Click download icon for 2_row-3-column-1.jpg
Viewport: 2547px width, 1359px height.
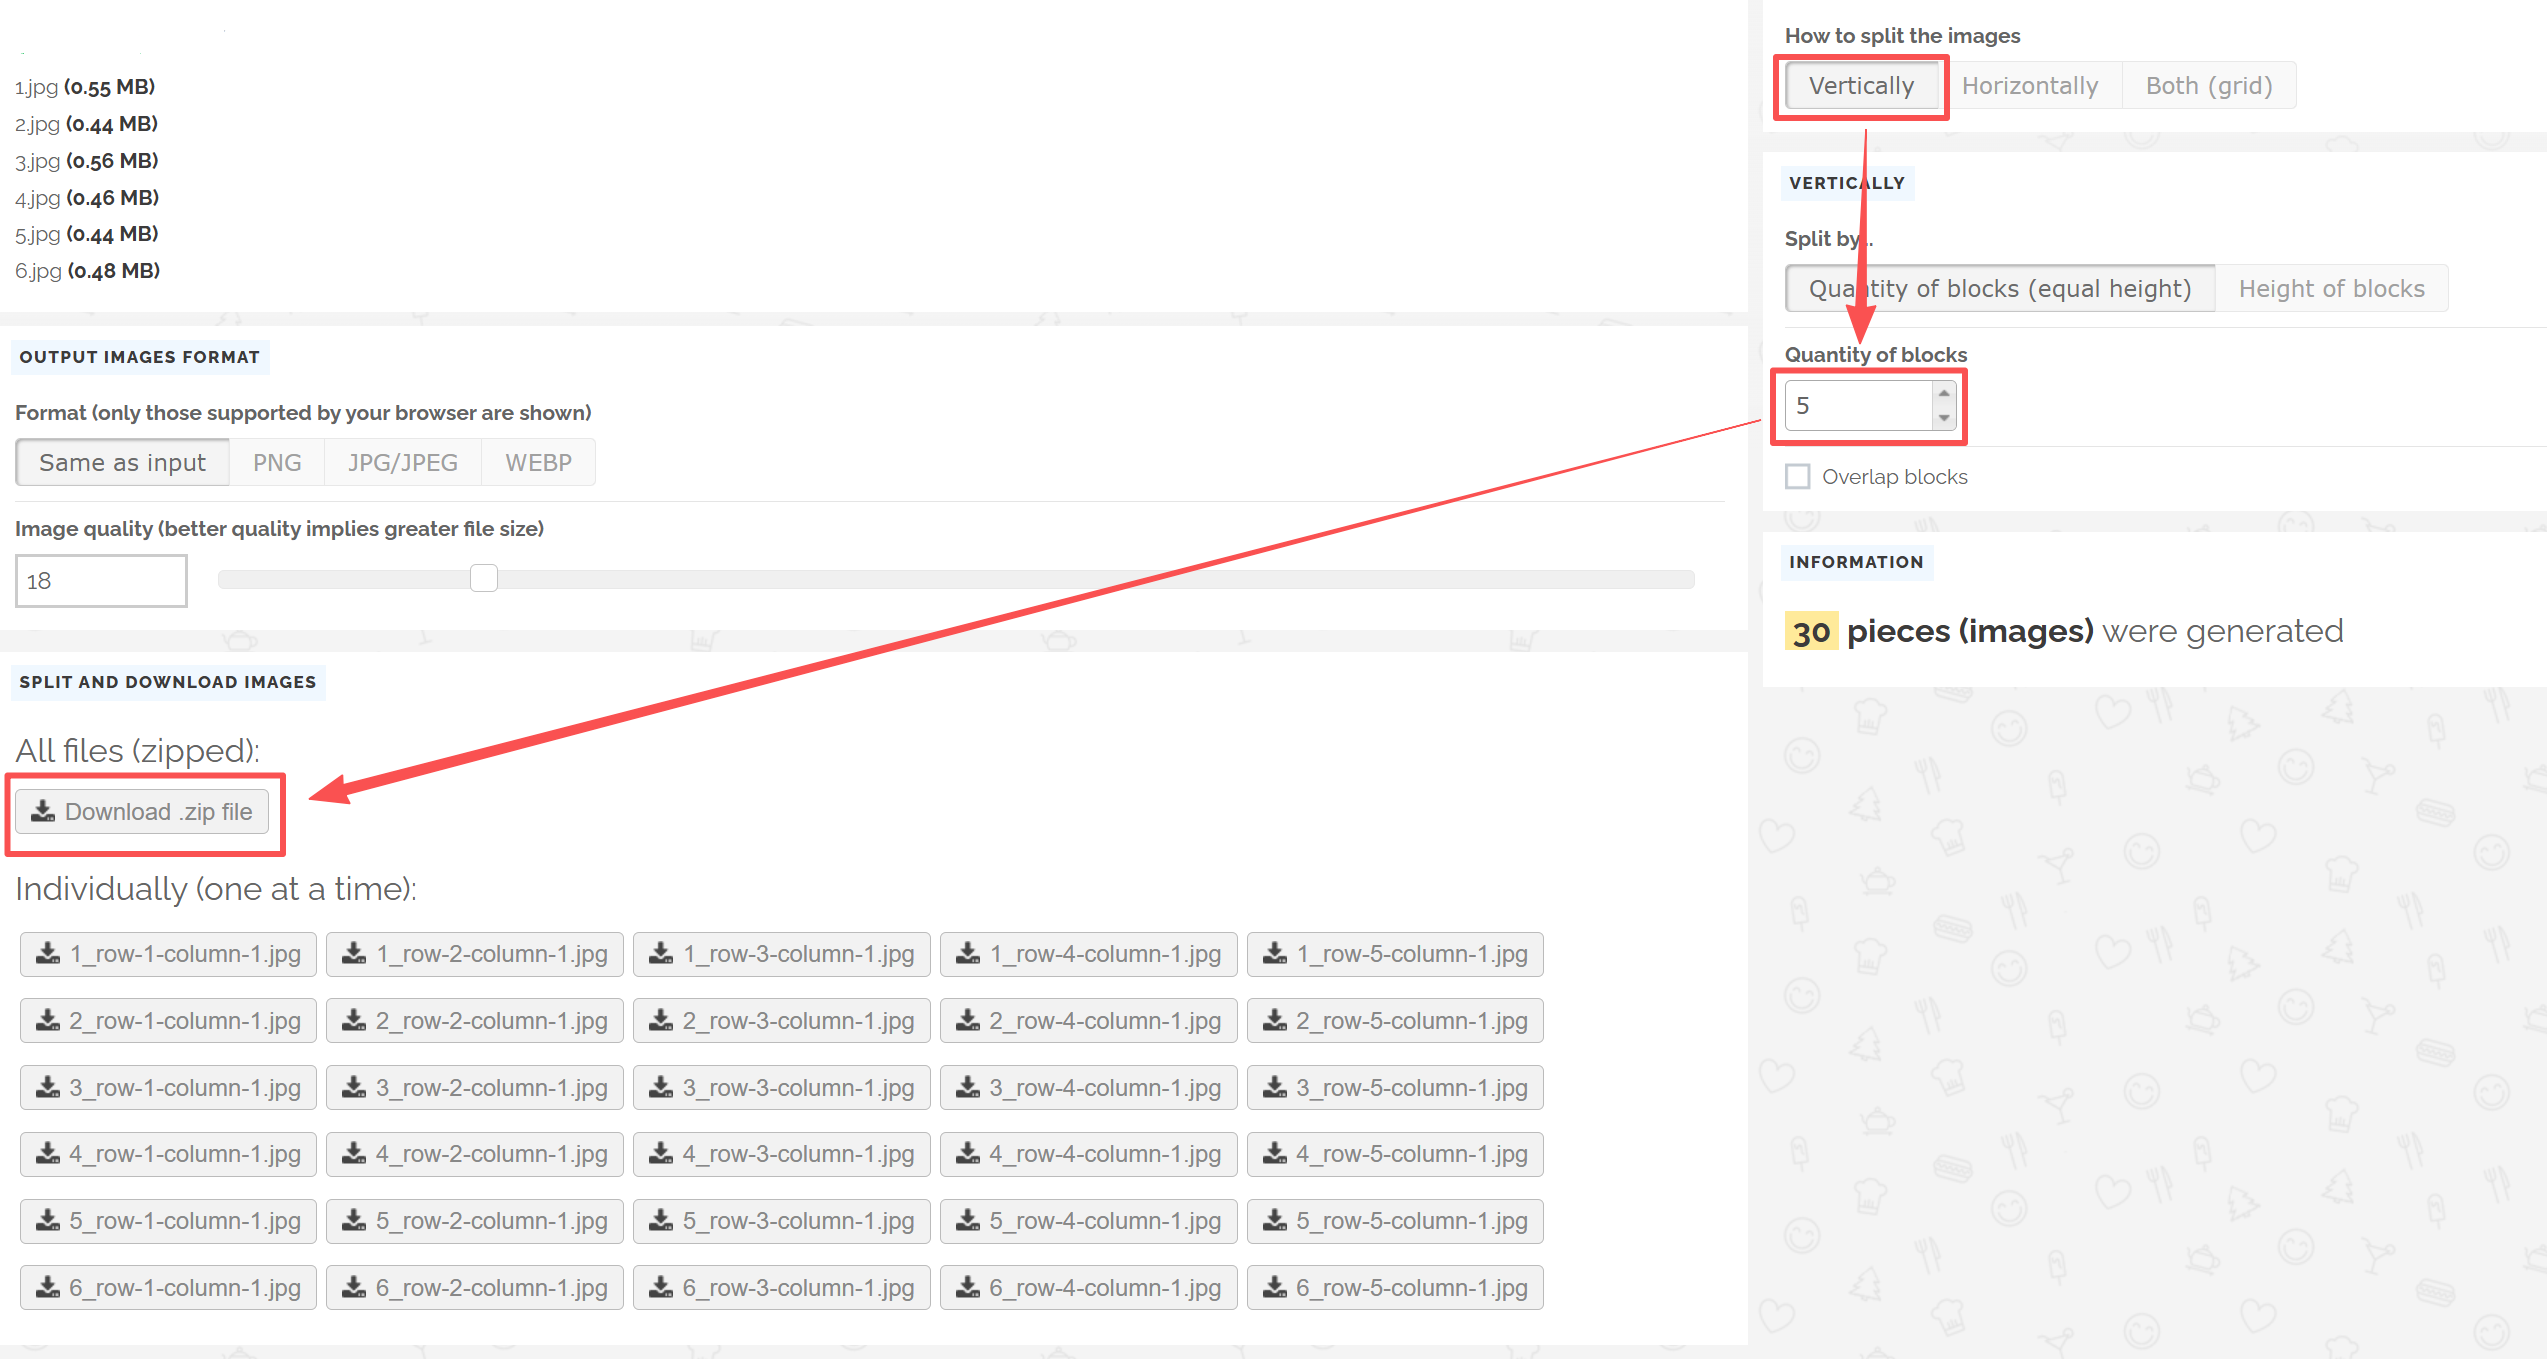point(661,1021)
